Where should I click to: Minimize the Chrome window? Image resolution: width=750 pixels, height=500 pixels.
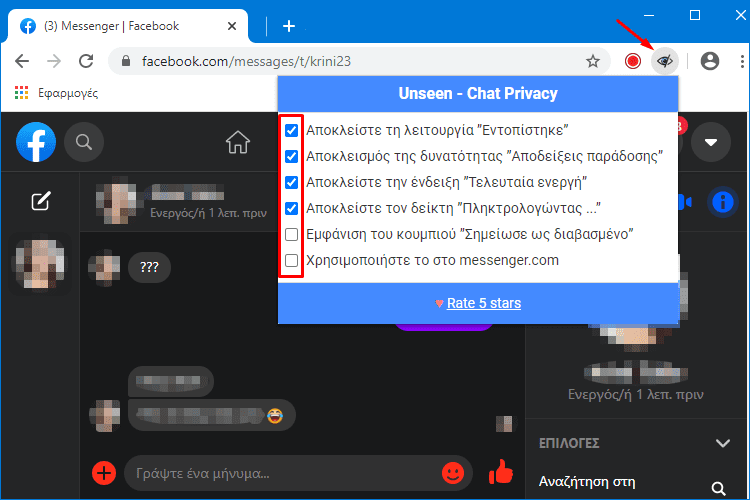649,15
